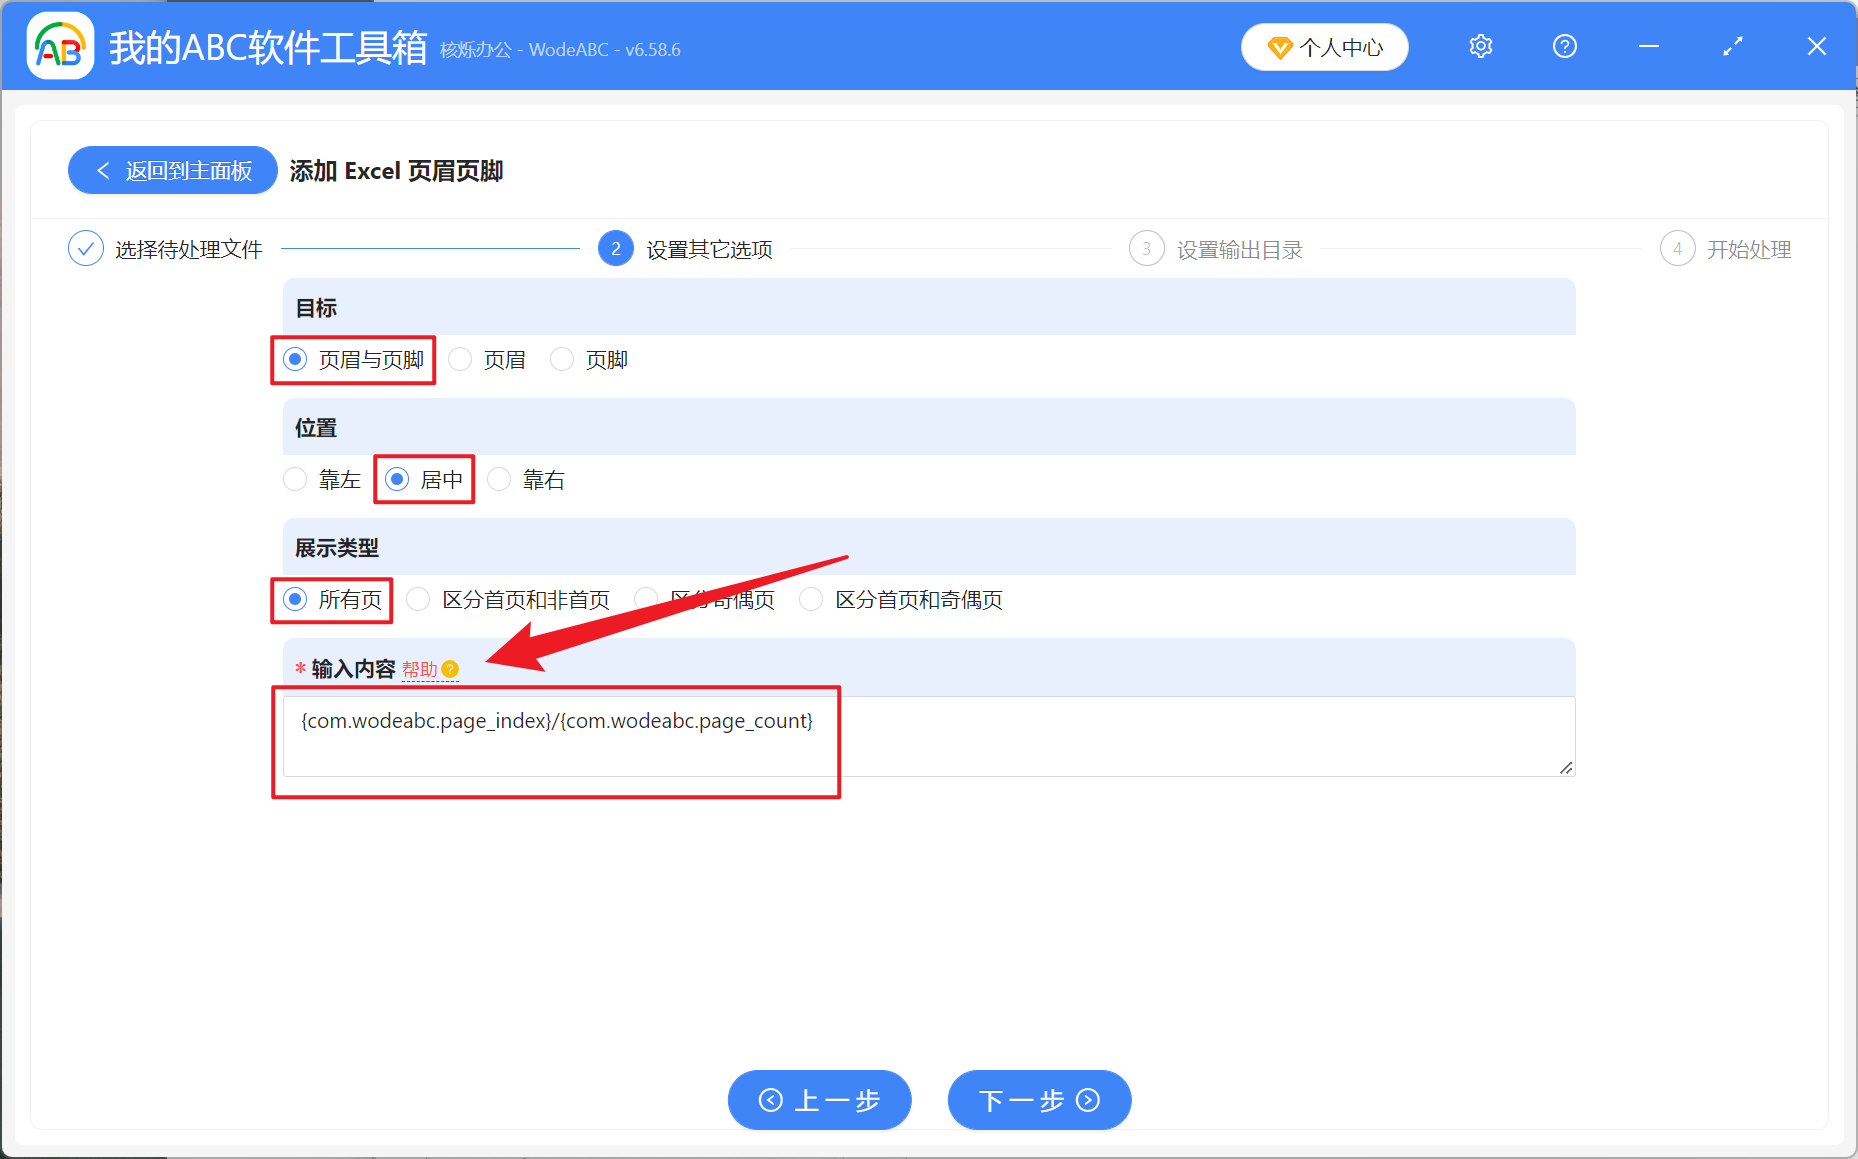Select the 靠右 position option
Screen dimensions: 1858x1159
[x=499, y=479]
